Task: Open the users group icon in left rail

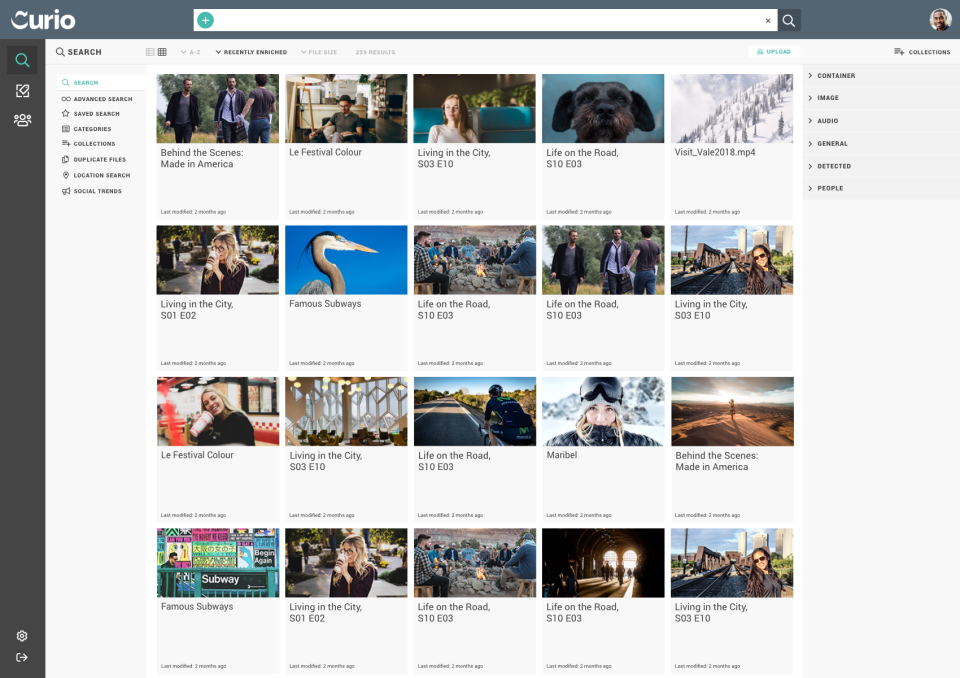Action: (22, 120)
